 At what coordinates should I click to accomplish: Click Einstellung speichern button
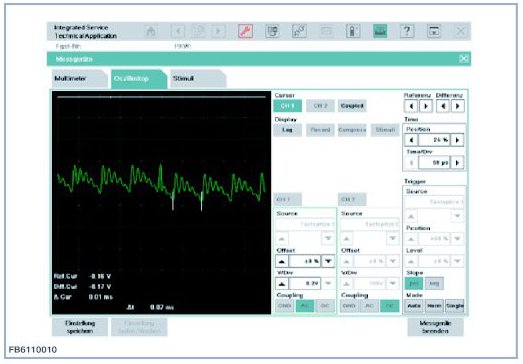pyautogui.click(x=80, y=327)
